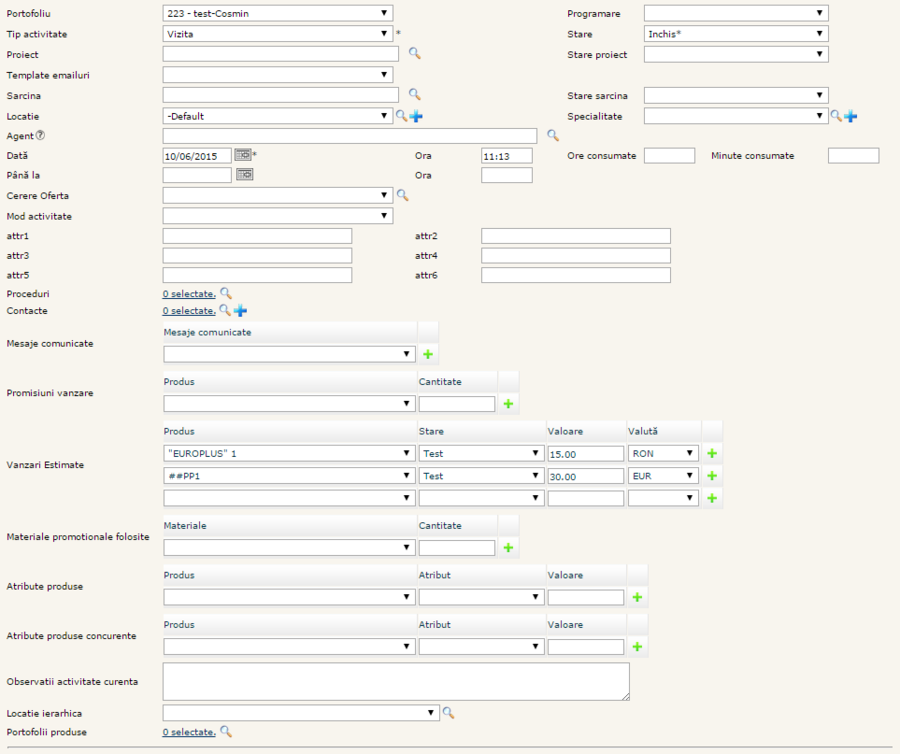Viewport: 900px width, 754px height.
Task: Add a Mesaje comunicate row with green plus
Action: [428, 354]
